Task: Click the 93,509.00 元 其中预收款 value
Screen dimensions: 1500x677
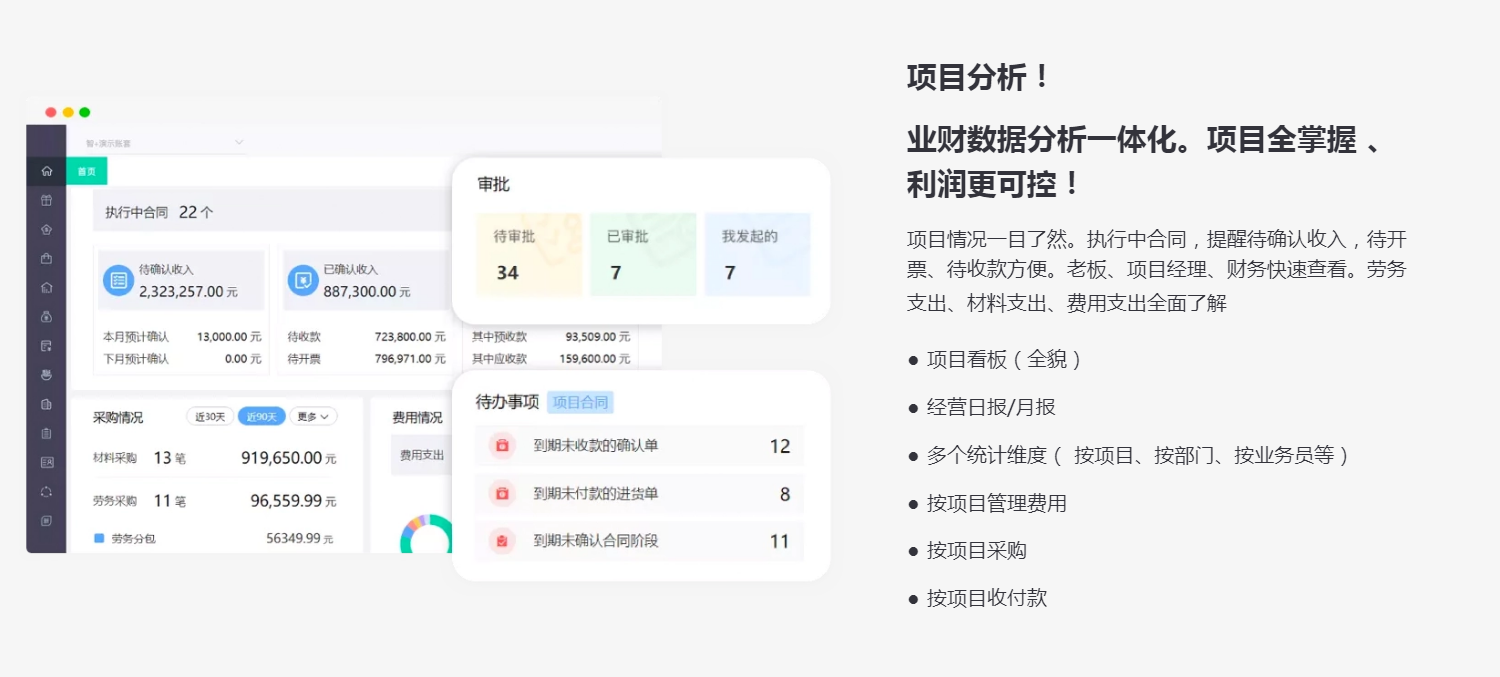Action: [598, 337]
